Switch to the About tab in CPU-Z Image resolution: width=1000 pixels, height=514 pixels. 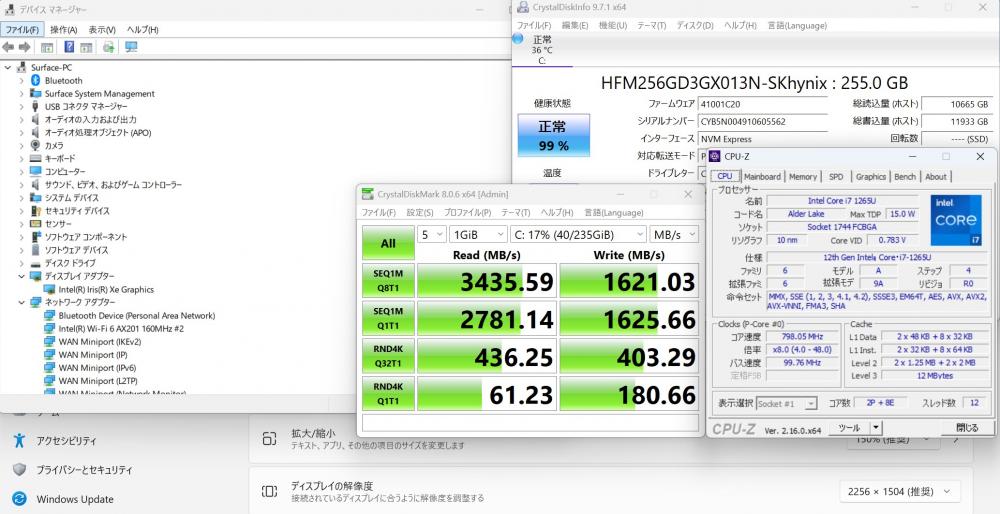pyautogui.click(x=936, y=177)
